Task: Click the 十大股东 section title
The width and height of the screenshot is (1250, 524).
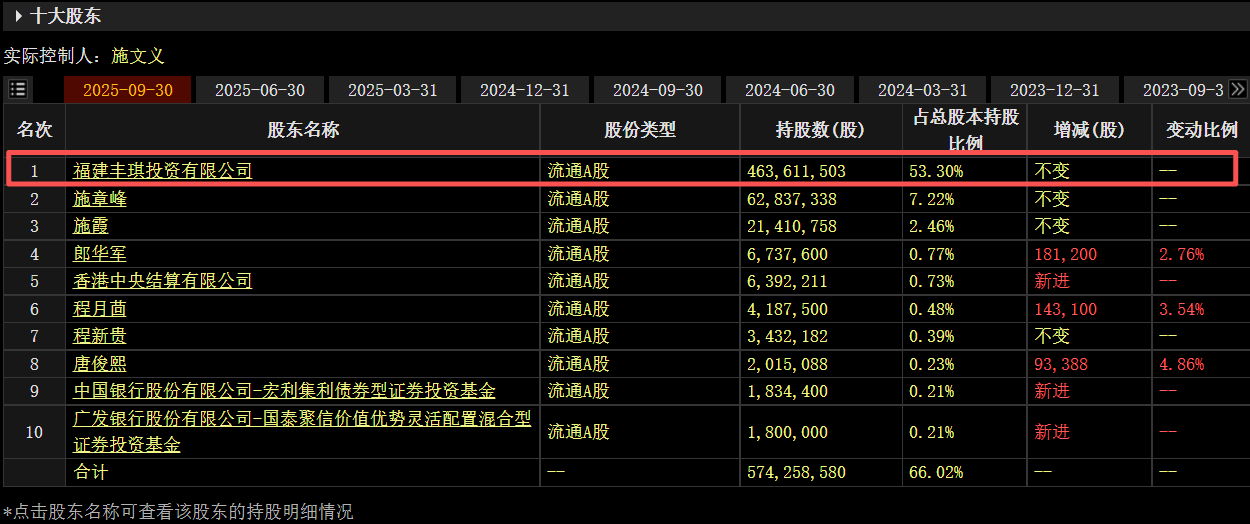Action: click(x=65, y=16)
